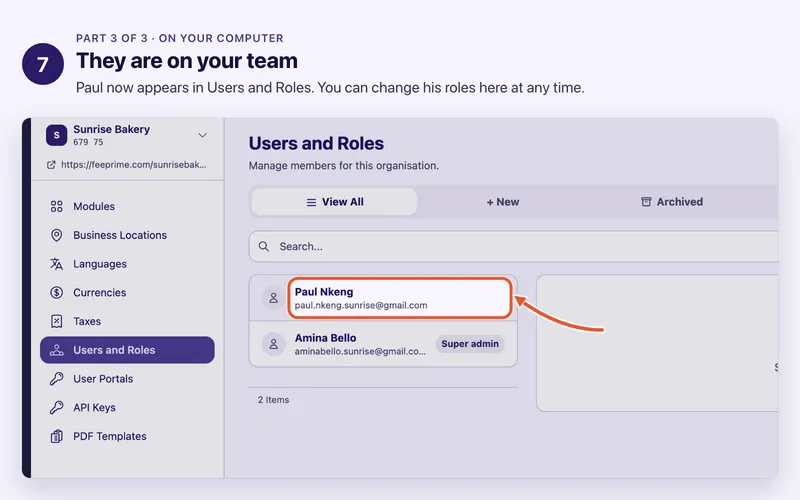800x500 pixels.
Task: Click the User Portals key icon
Action: tap(57, 379)
